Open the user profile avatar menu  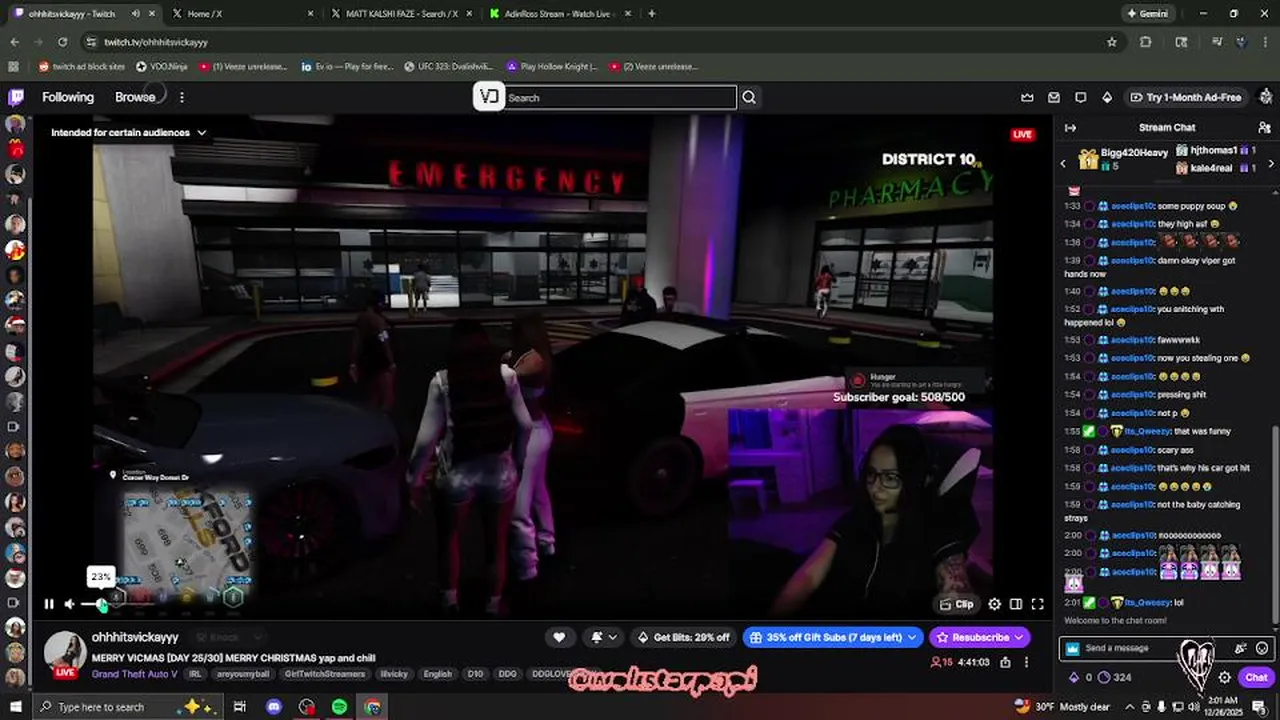pos(1266,97)
